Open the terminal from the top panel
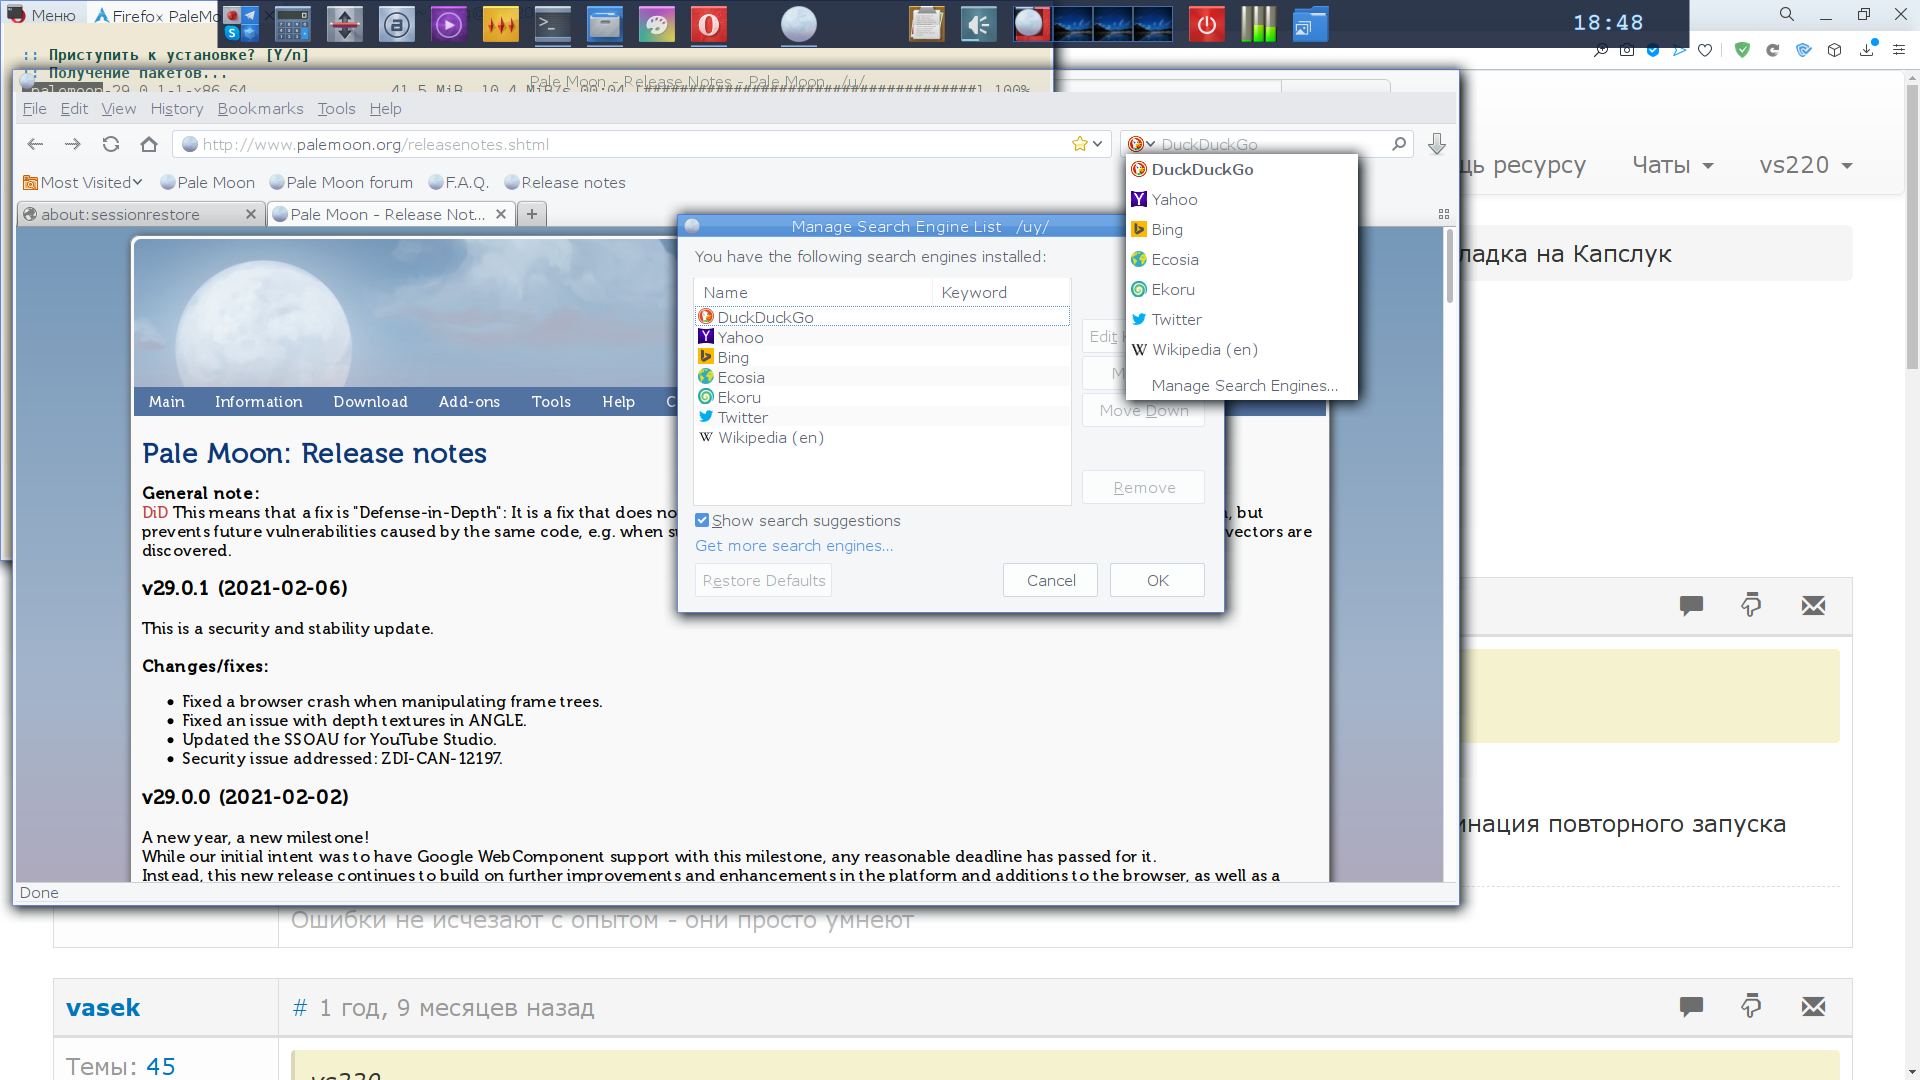The image size is (1920, 1080). point(553,24)
